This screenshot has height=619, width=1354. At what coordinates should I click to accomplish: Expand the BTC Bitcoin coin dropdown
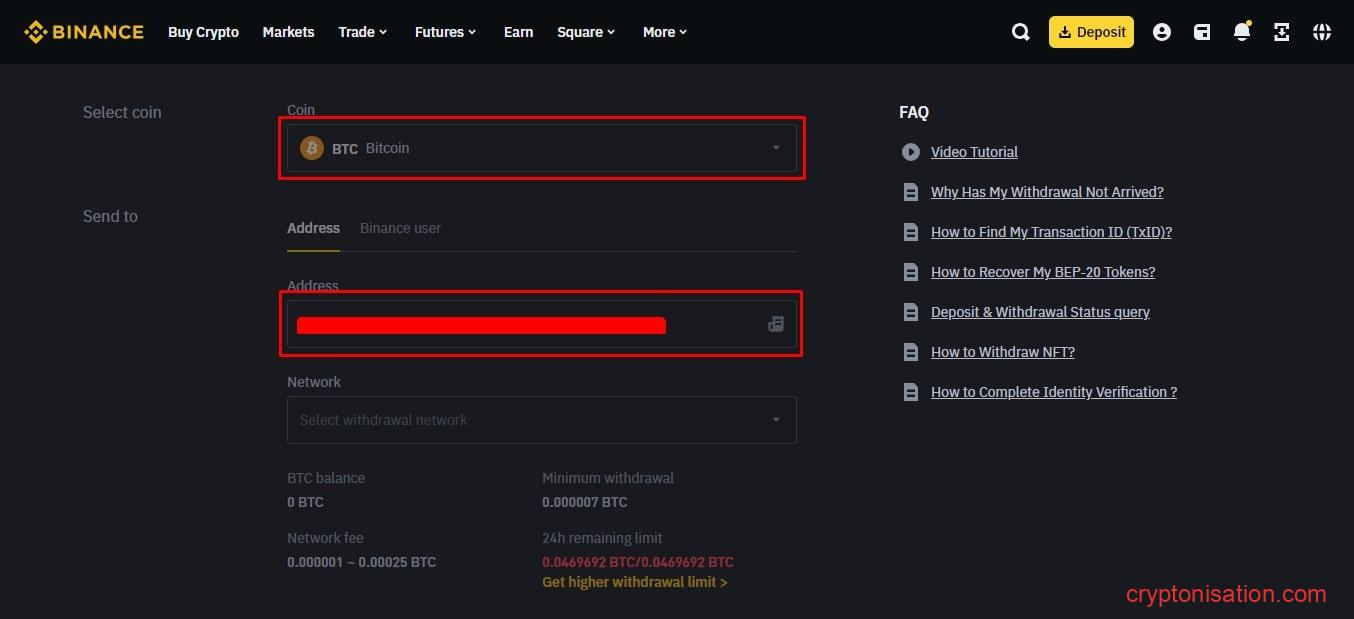[541, 148]
